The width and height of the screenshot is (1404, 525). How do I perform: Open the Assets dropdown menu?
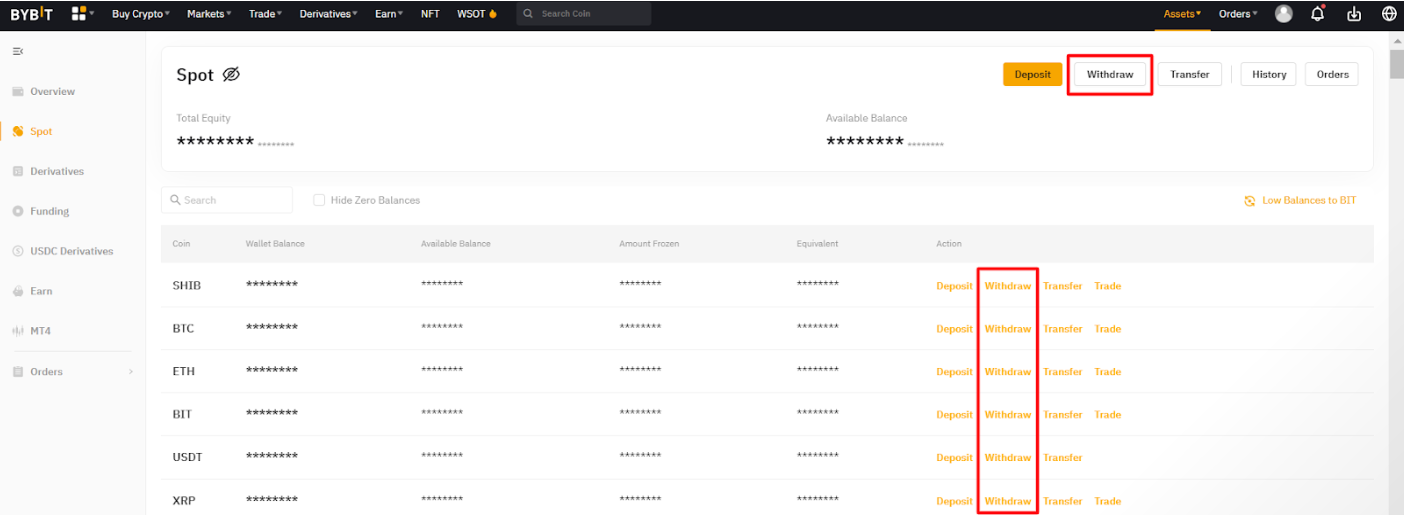point(1182,14)
